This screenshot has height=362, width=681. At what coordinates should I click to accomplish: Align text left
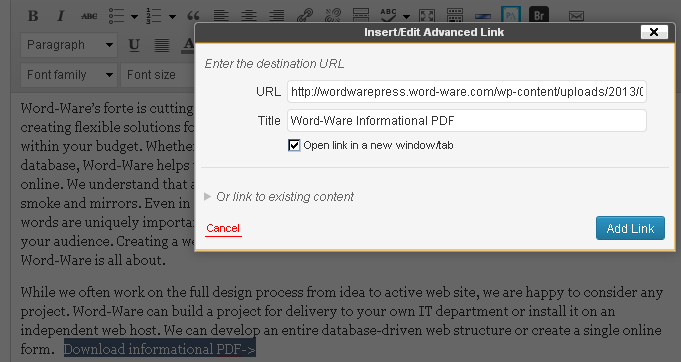[x=221, y=16]
